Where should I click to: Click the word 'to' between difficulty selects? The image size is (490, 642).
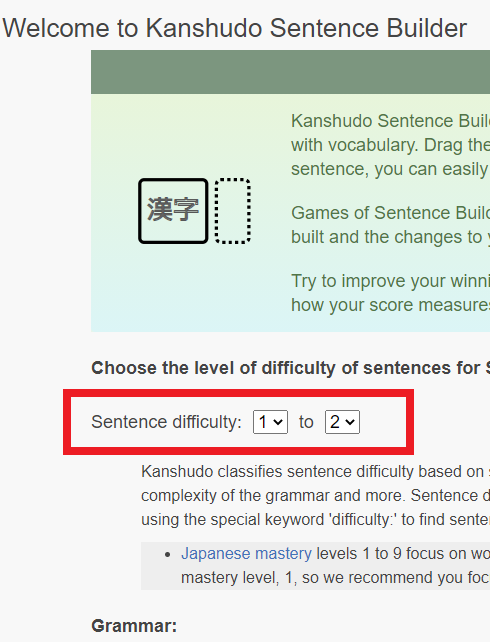click(x=306, y=422)
